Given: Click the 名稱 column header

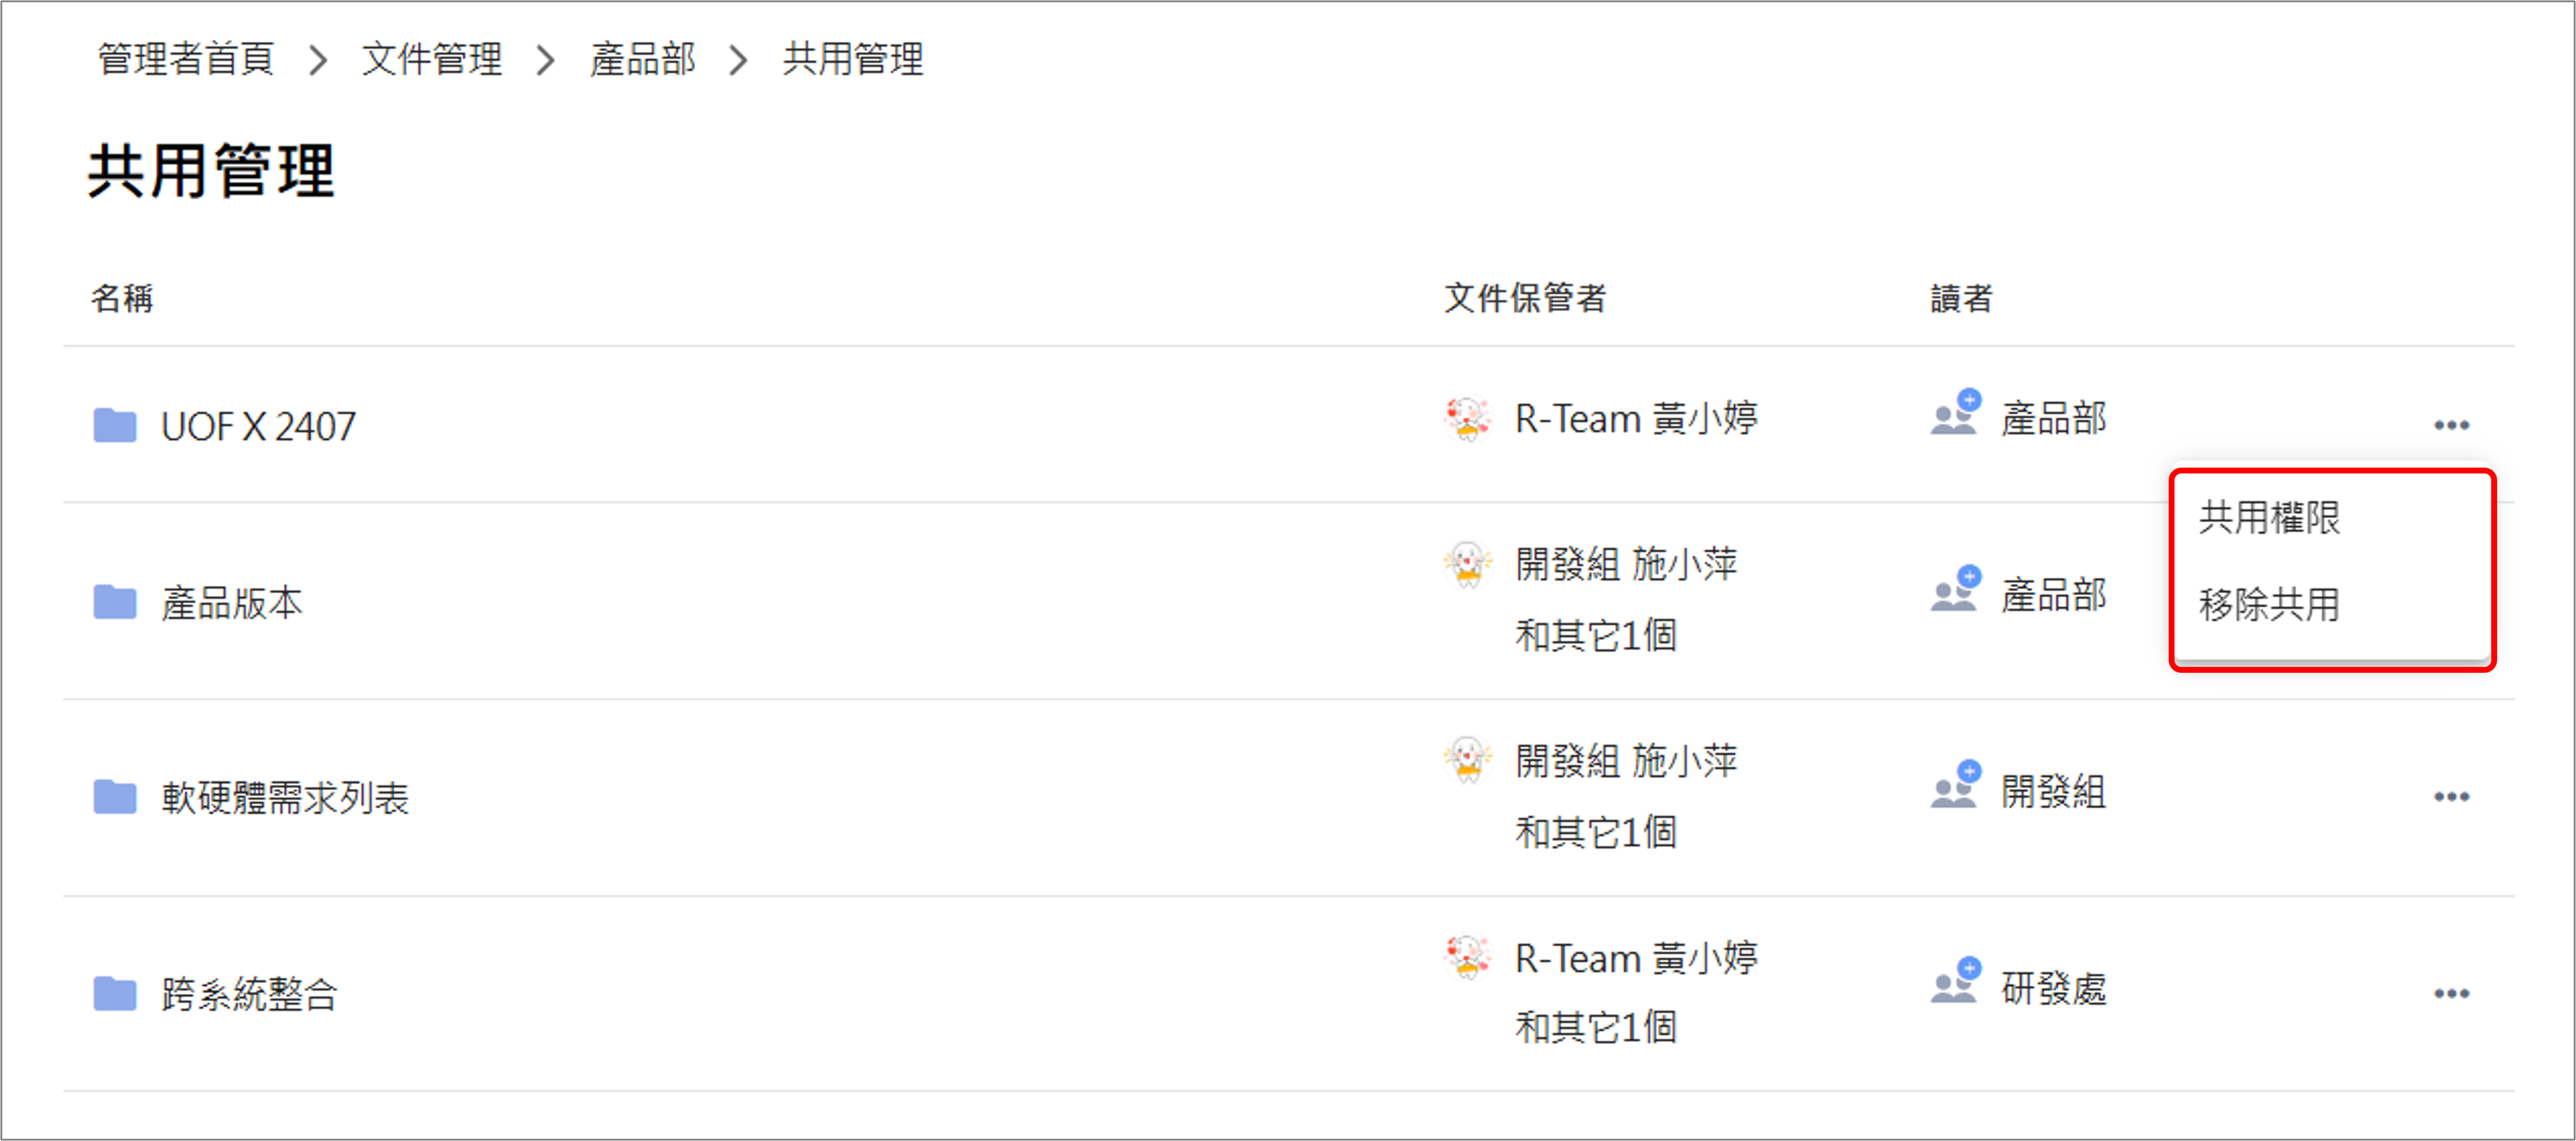Looking at the screenshot, I should 122,297.
